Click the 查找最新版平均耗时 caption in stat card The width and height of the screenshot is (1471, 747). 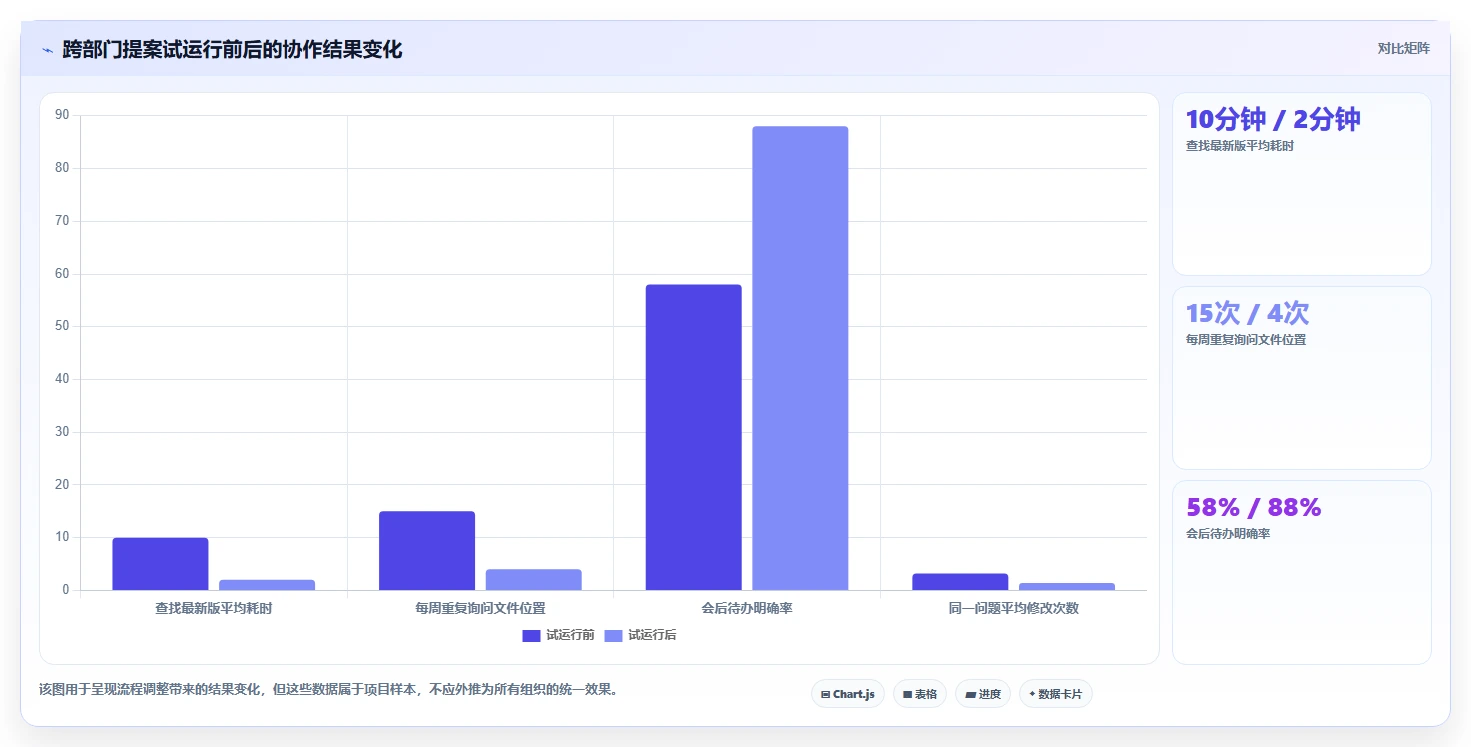(1240, 146)
